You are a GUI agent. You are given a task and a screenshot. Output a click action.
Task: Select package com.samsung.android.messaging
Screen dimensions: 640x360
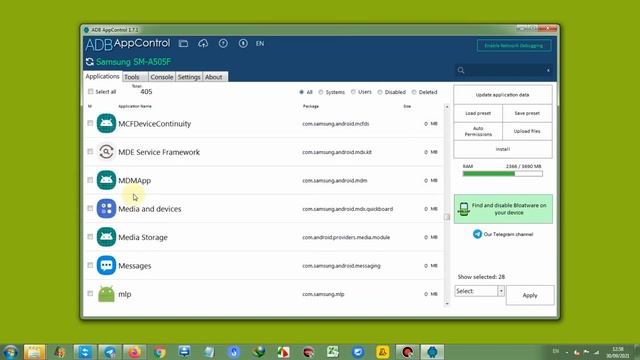tap(341, 266)
